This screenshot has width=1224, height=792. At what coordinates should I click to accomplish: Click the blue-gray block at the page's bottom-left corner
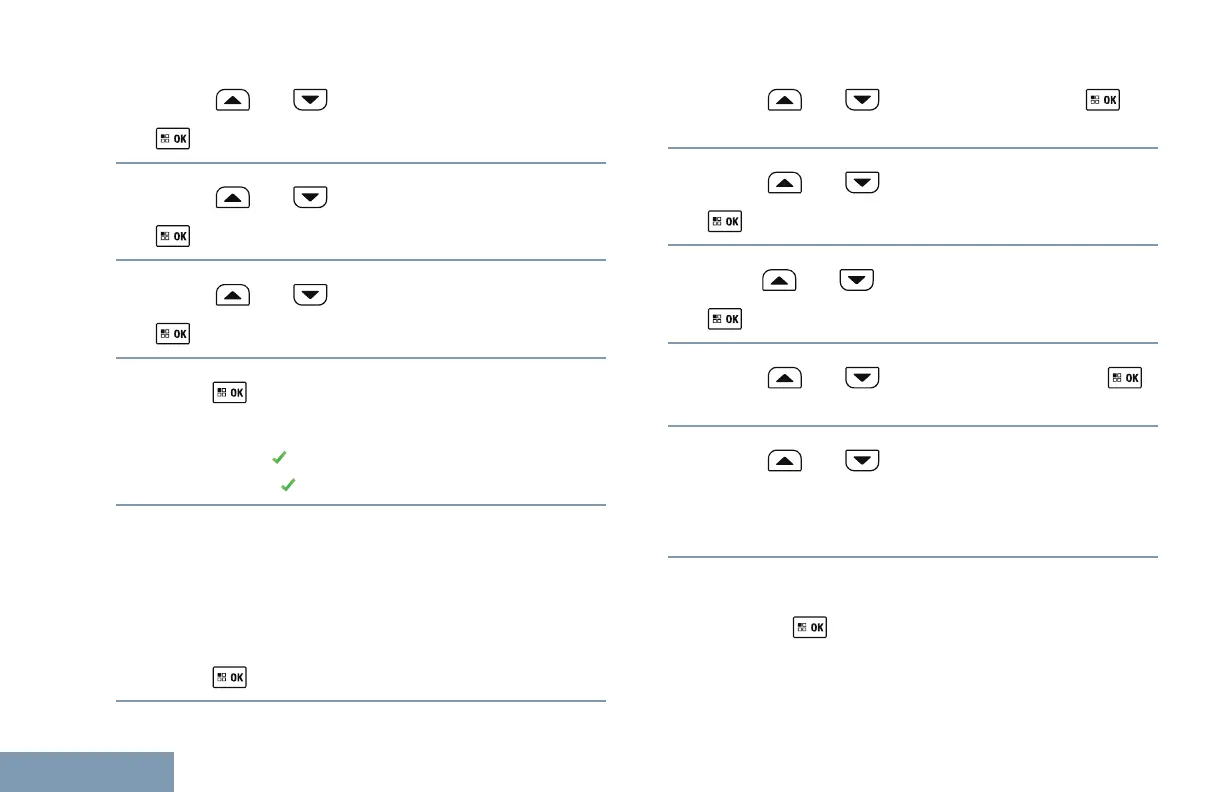click(x=87, y=772)
